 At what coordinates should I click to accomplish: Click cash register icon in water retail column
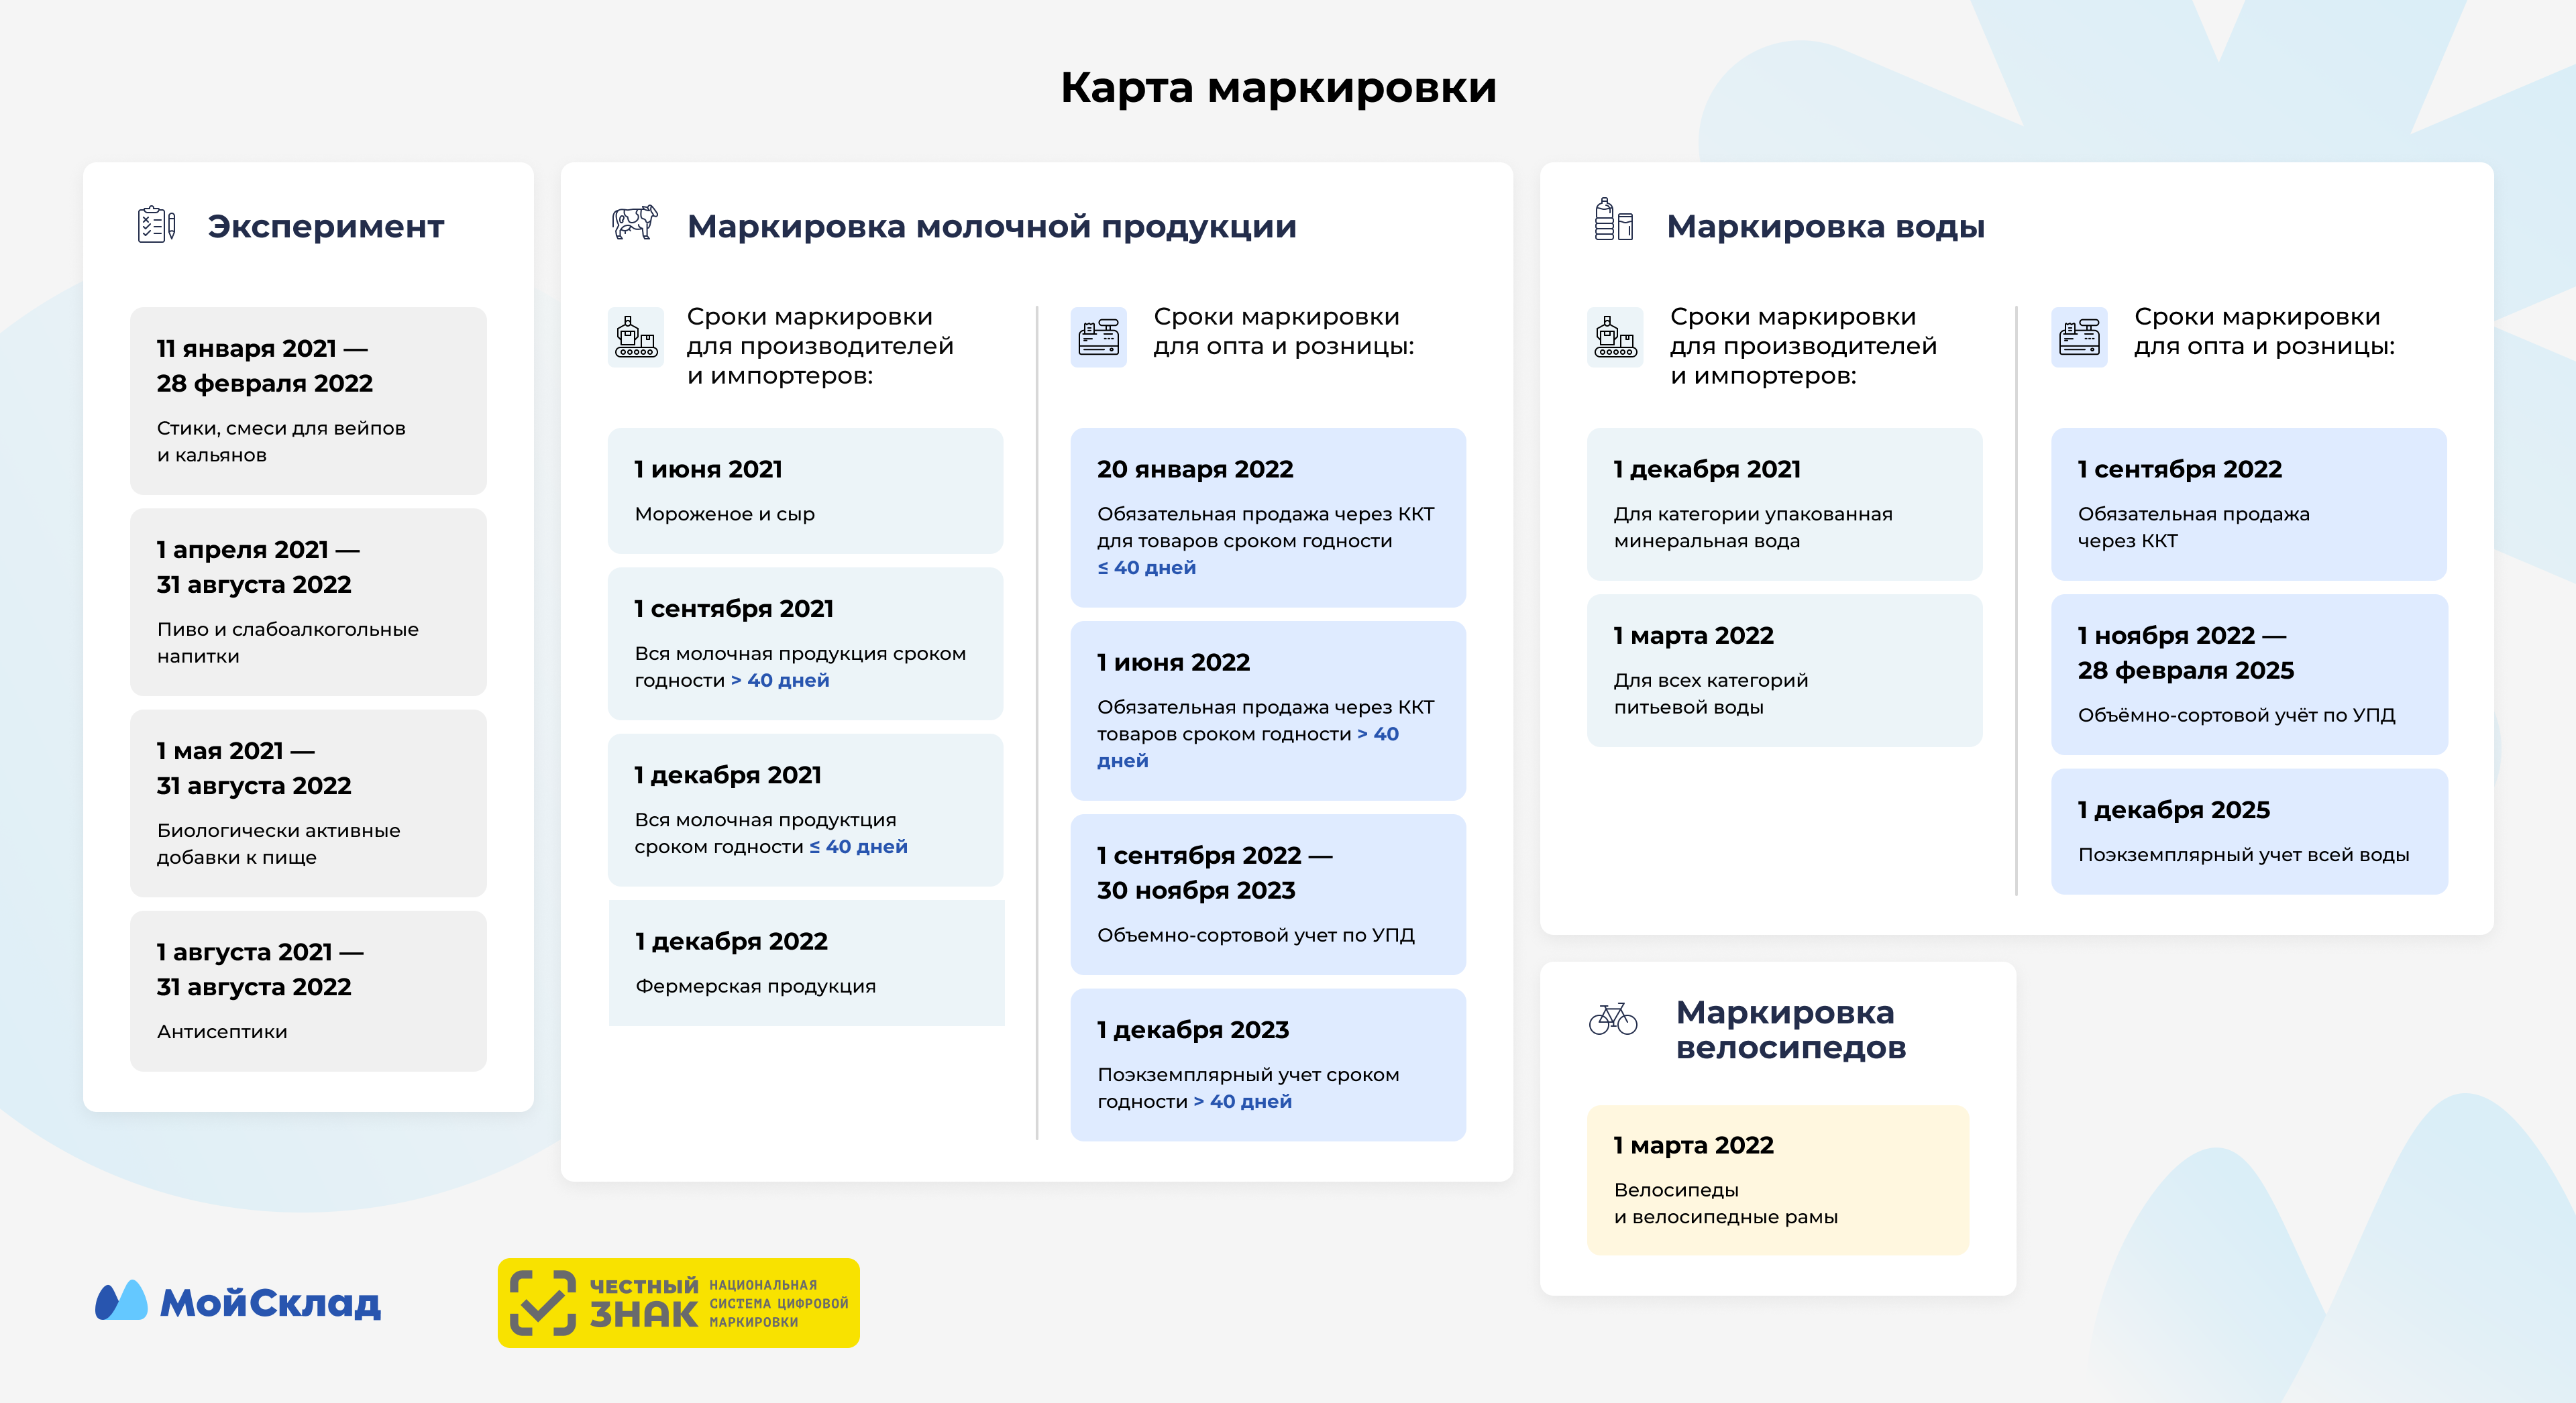click(2079, 338)
